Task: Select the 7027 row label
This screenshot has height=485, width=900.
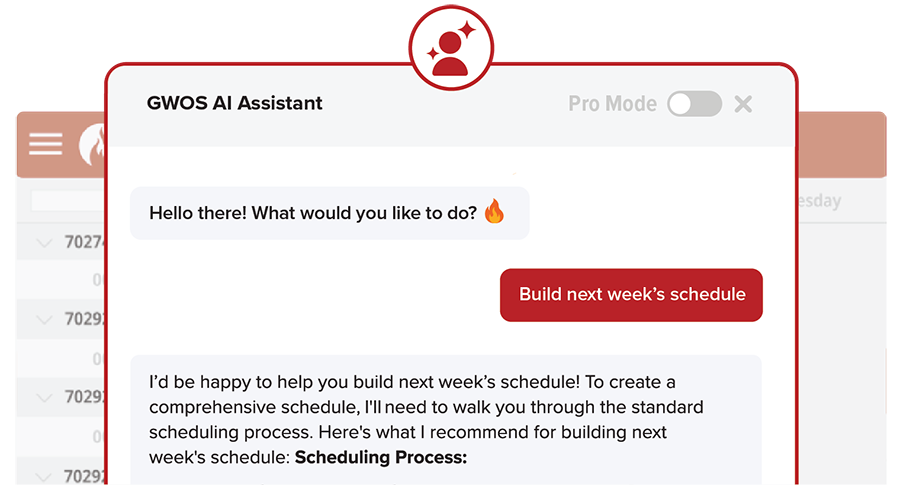Action: point(85,242)
